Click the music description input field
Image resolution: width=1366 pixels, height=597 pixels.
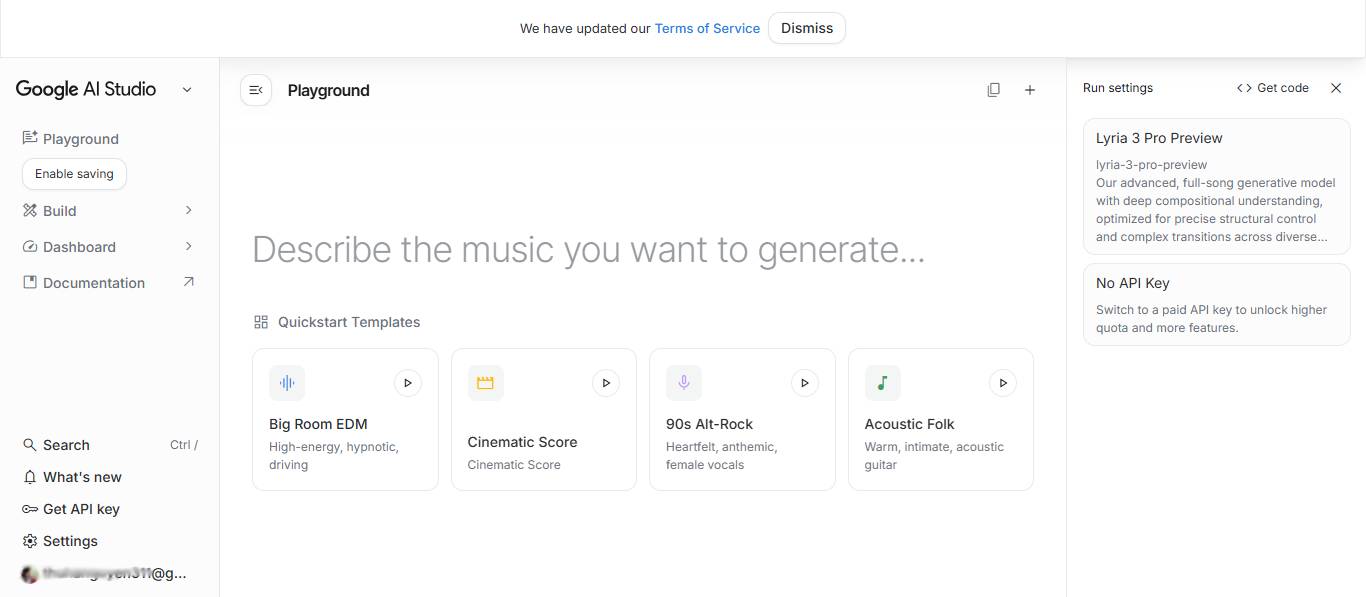click(x=588, y=249)
